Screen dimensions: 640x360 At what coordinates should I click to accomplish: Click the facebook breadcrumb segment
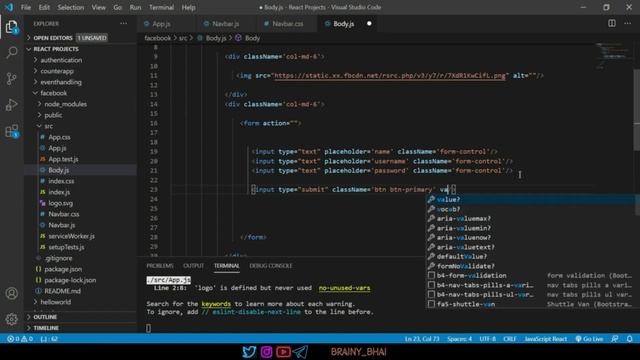[158, 38]
